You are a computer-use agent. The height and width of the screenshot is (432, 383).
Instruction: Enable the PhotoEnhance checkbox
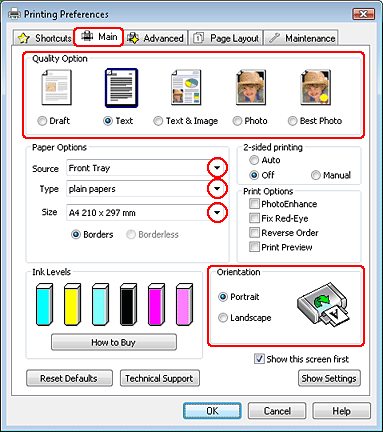[254, 204]
